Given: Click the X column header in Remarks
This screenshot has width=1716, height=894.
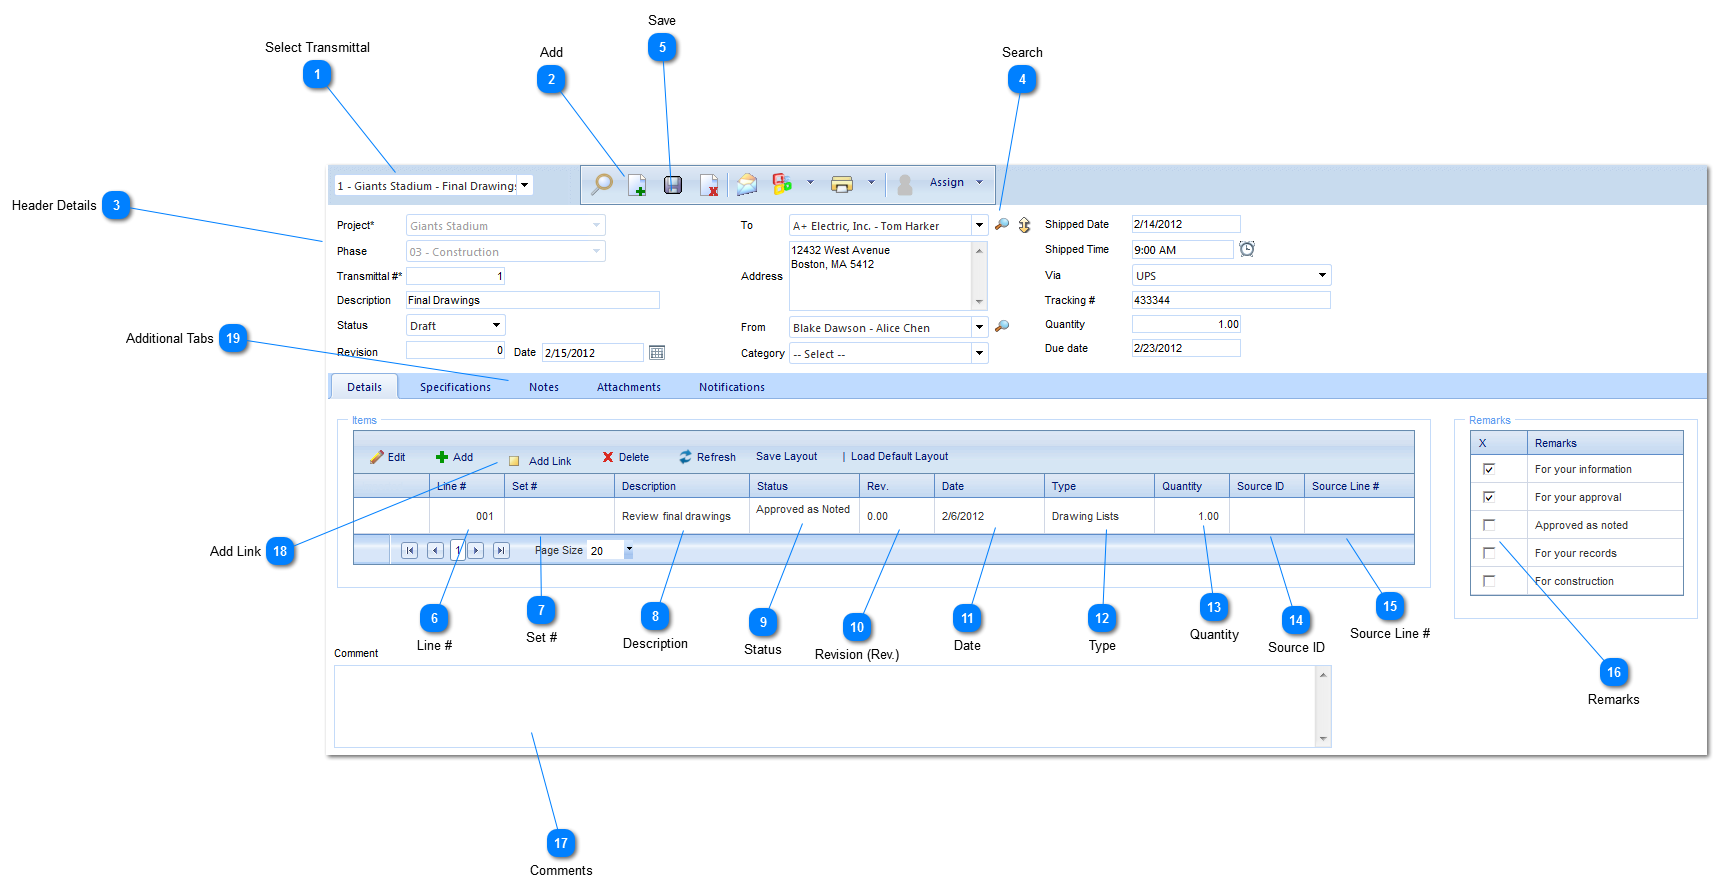Looking at the screenshot, I should [x=1498, y=443].
